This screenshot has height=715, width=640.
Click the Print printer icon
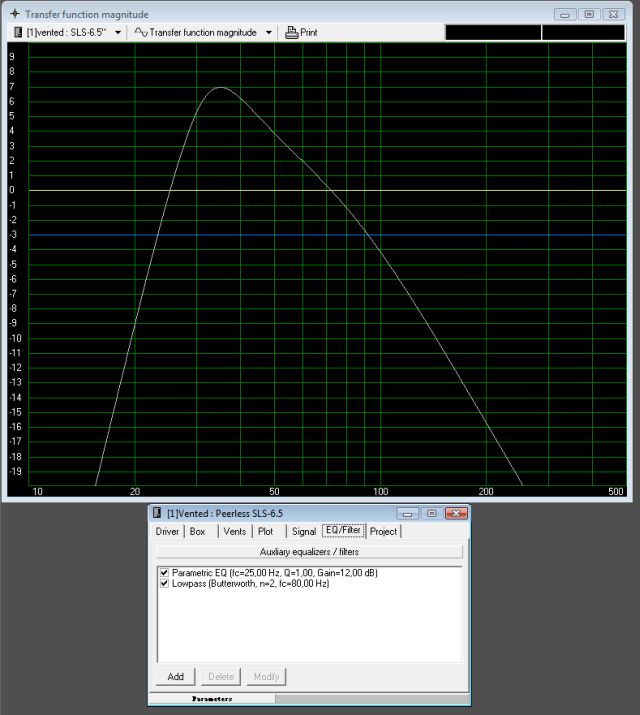[291, 32]
